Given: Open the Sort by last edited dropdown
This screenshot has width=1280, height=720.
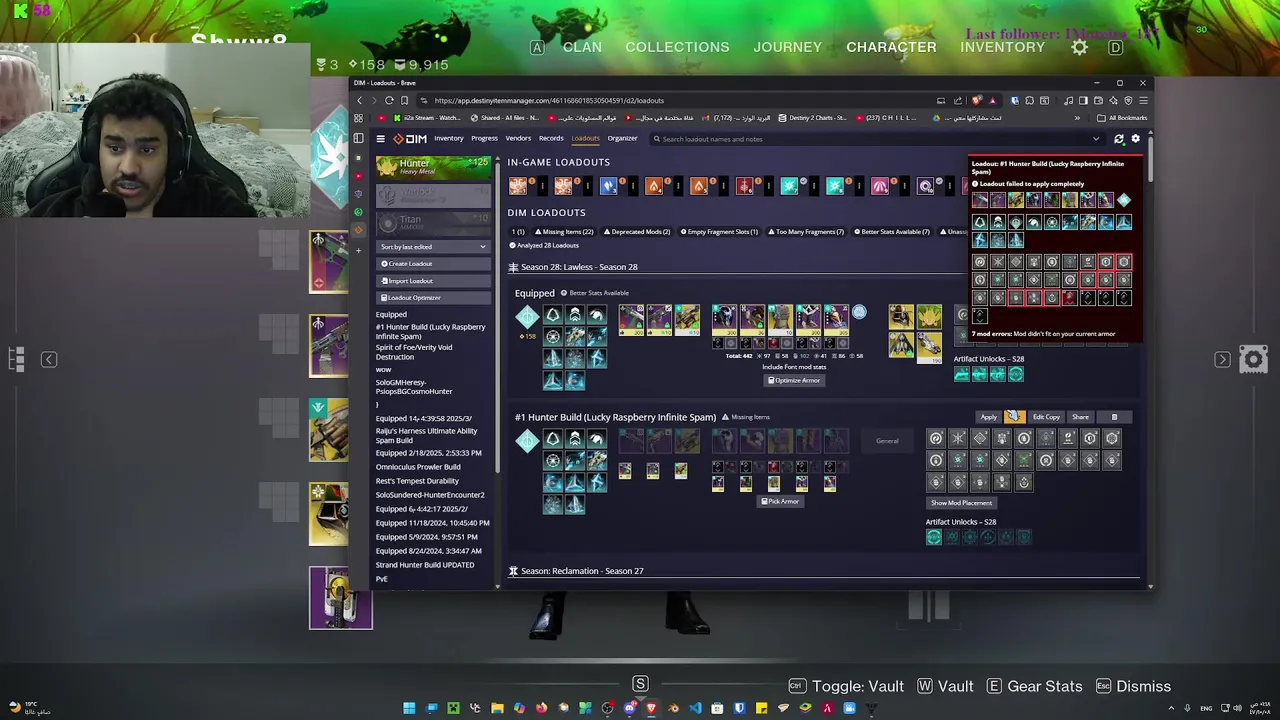Looking at the screenshot, I should pos(433,246).
